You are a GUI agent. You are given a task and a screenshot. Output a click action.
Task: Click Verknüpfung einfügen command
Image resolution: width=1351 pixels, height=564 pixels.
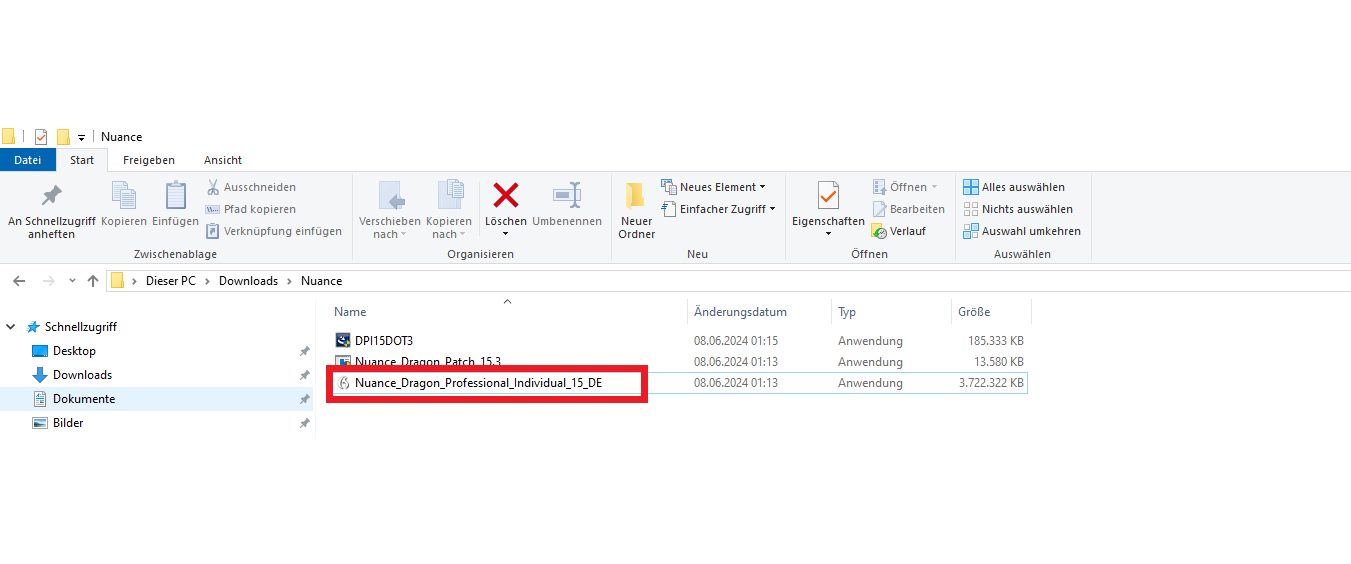tap(274, 231)
